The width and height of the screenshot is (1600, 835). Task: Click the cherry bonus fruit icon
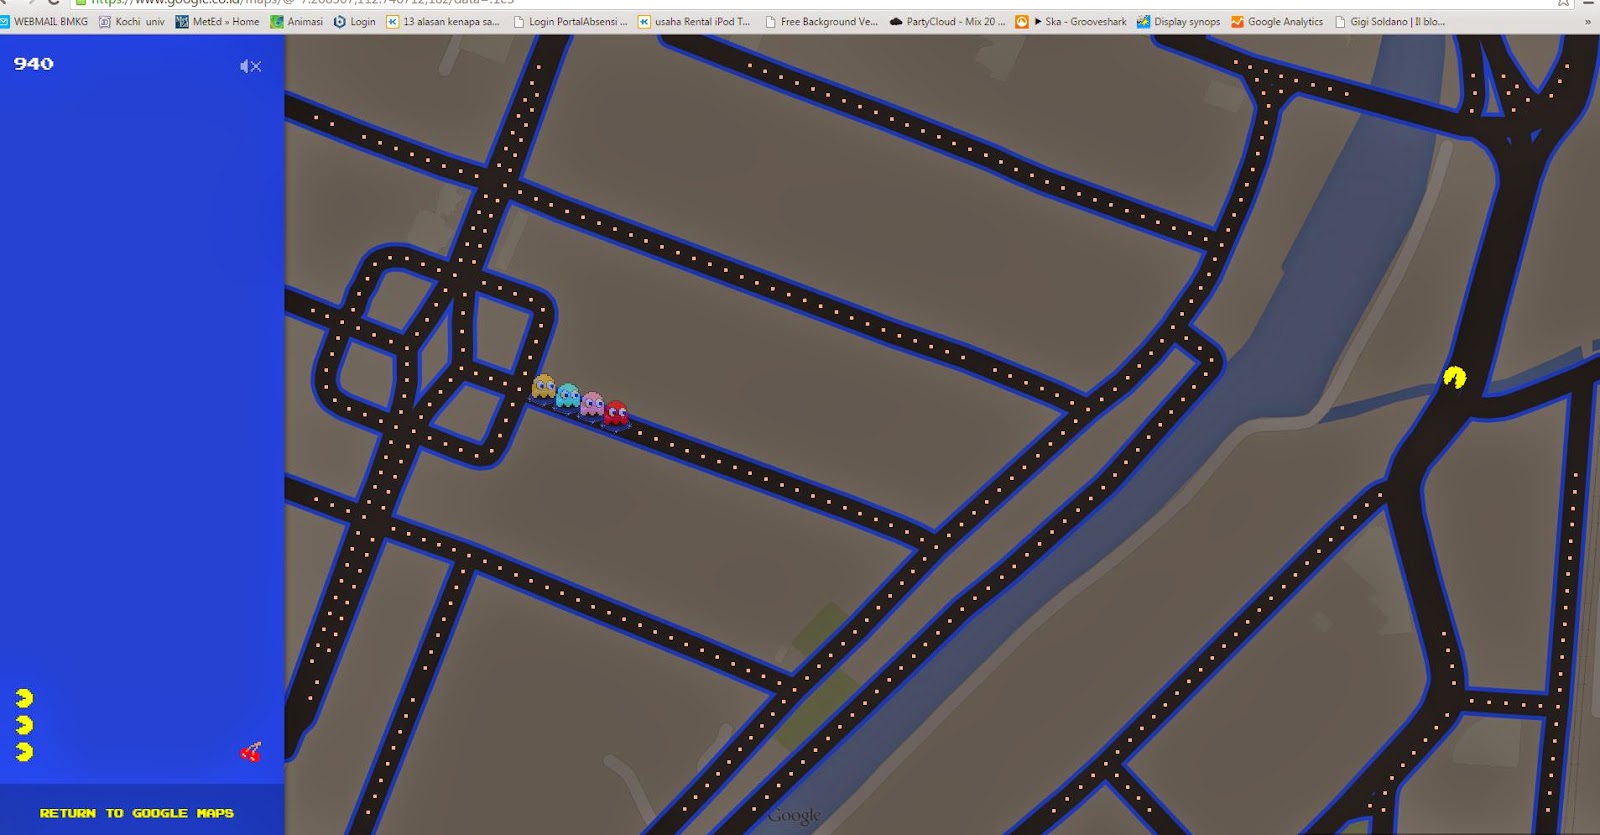point(251,752)
